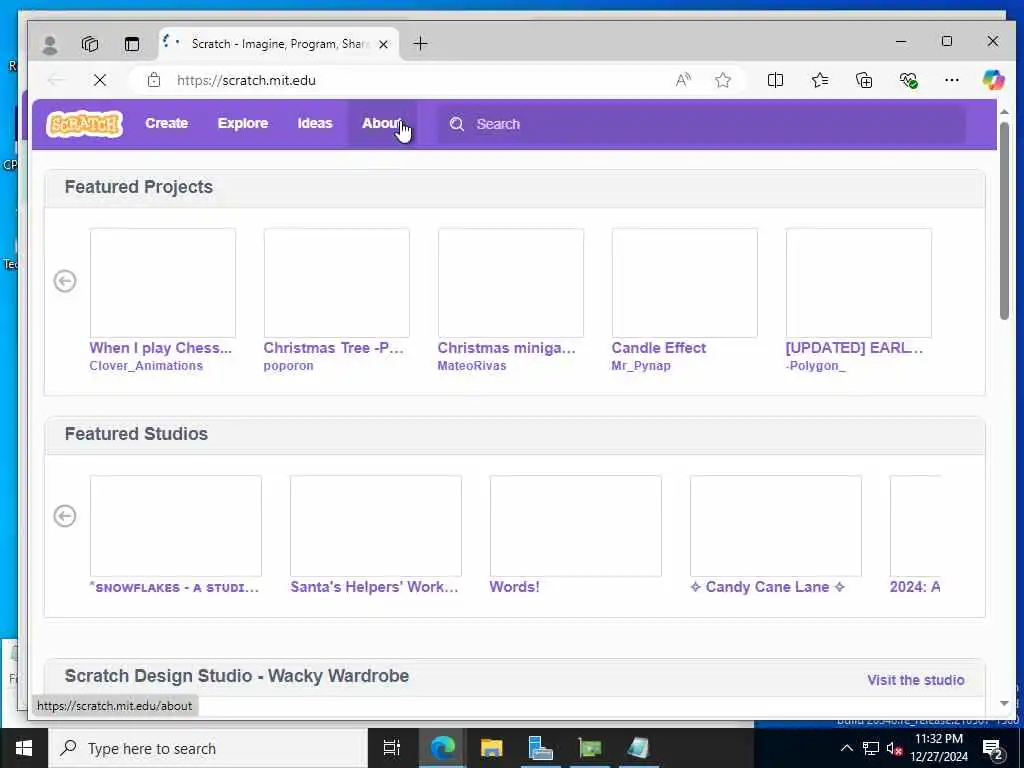Open the Edge profile icon
1024x768 pixels.
[x=50, y=44]
